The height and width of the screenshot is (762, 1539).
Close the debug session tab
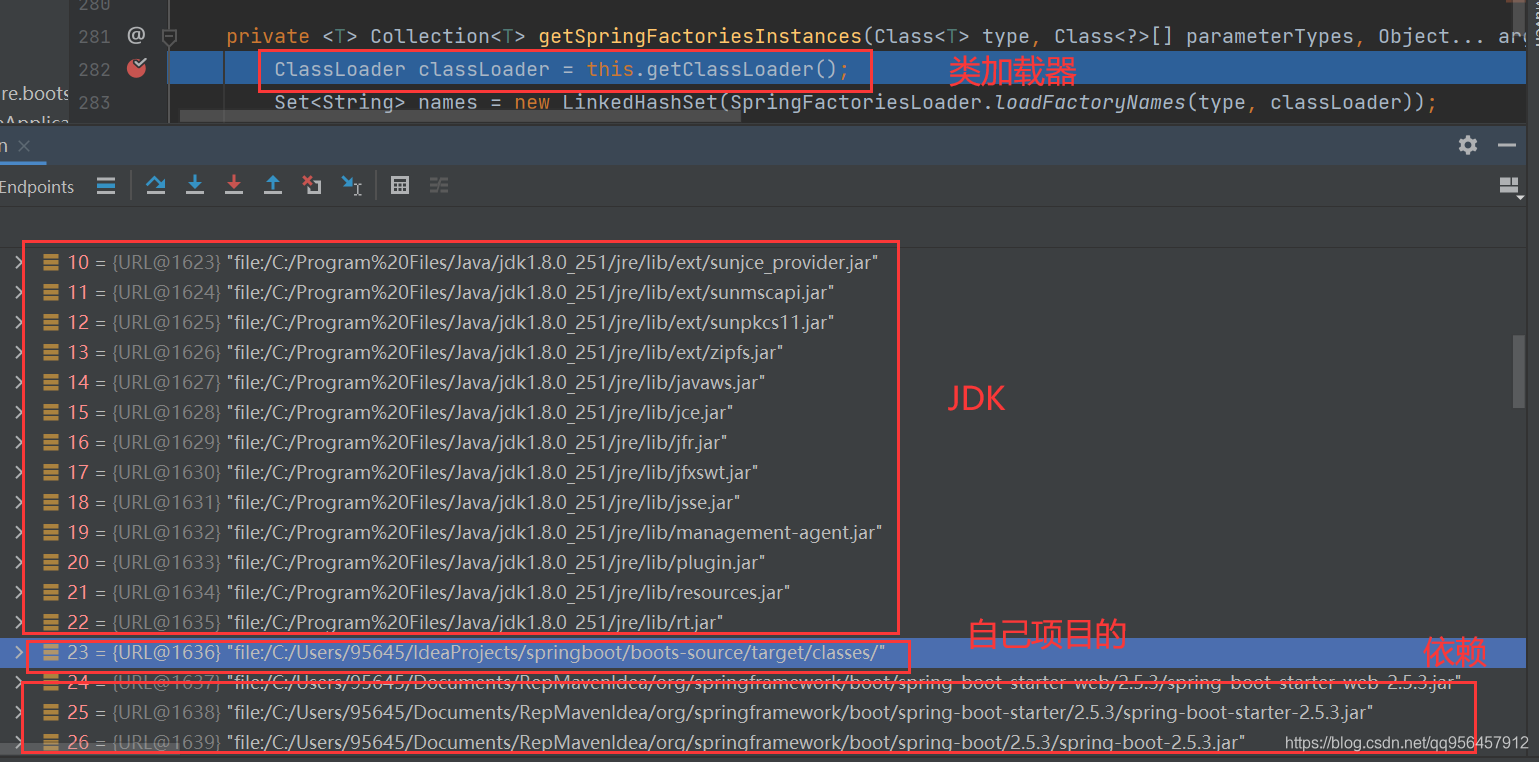coord(24,146)
